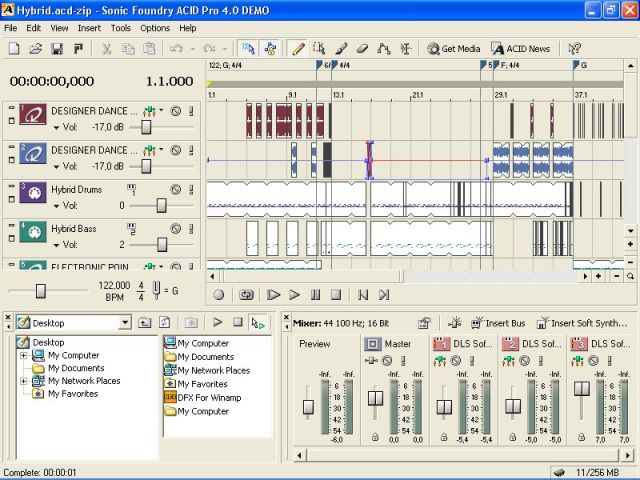The image size is (640, 480).
Task: Open Vol fader type dropdown on Hybrid Drums
Action: pyautogui.click(x=56, y=206)
